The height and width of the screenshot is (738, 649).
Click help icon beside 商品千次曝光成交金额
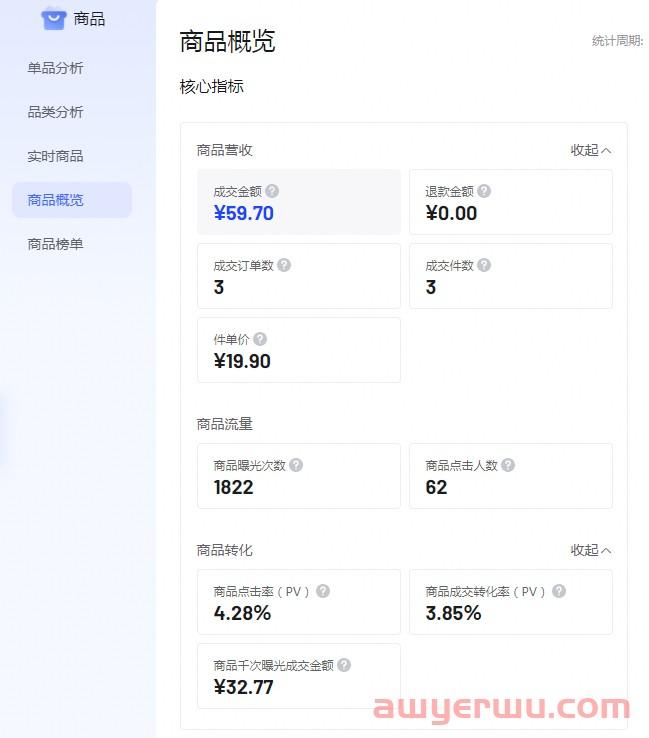click(x=344, y=665)
